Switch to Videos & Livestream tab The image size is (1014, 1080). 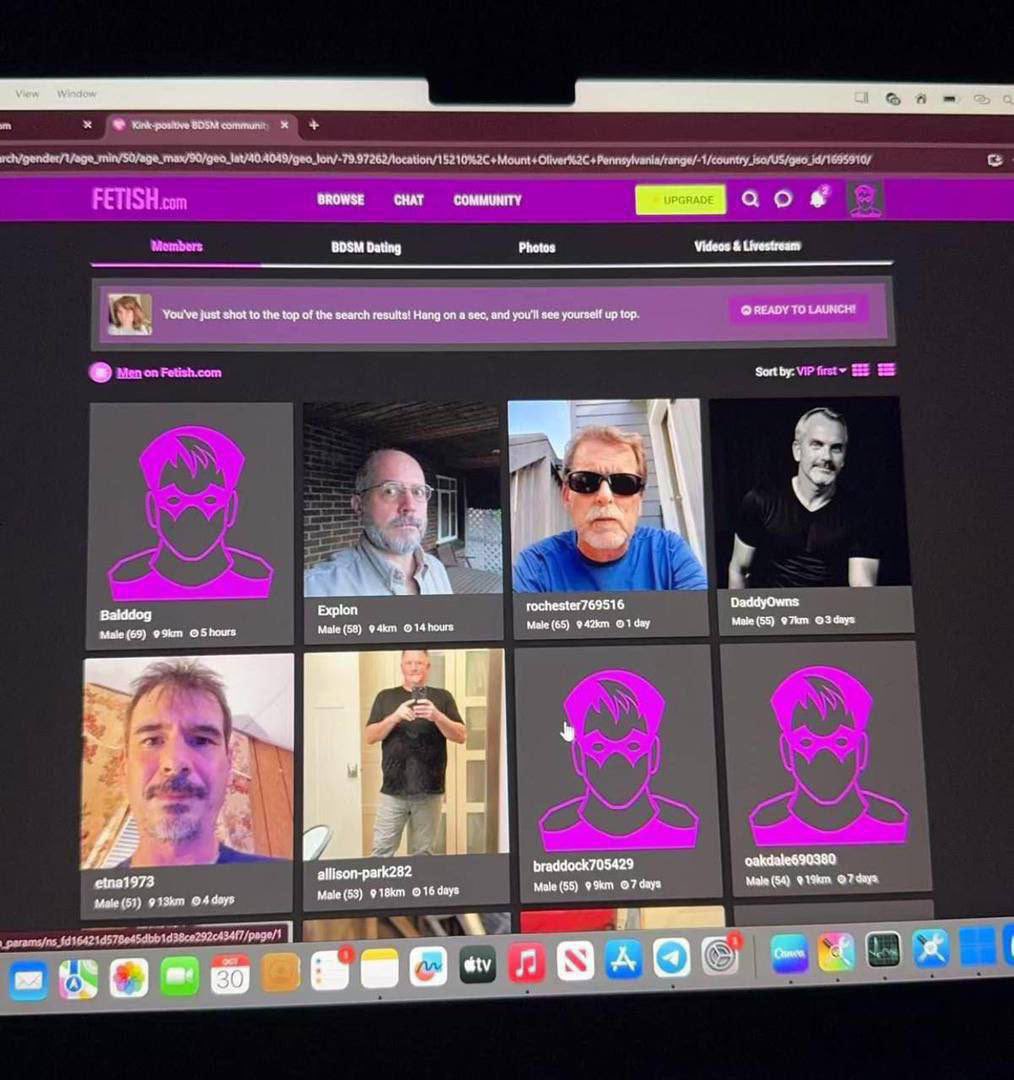pyautogui.click(x=747, y=246)
